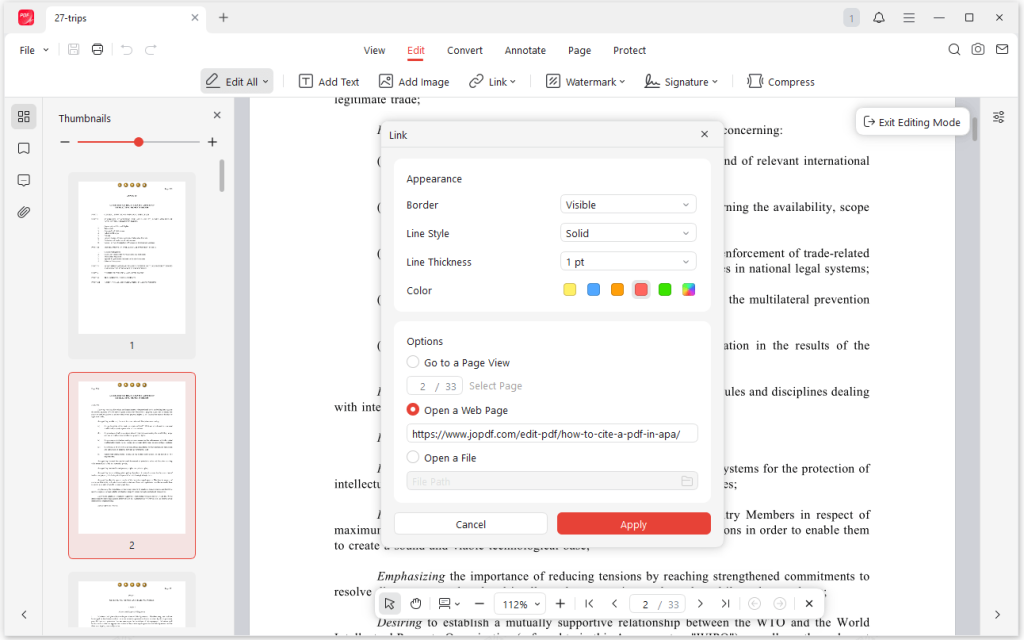Select the Open a File option
The image size is (1024, 640).
point(413,457)
